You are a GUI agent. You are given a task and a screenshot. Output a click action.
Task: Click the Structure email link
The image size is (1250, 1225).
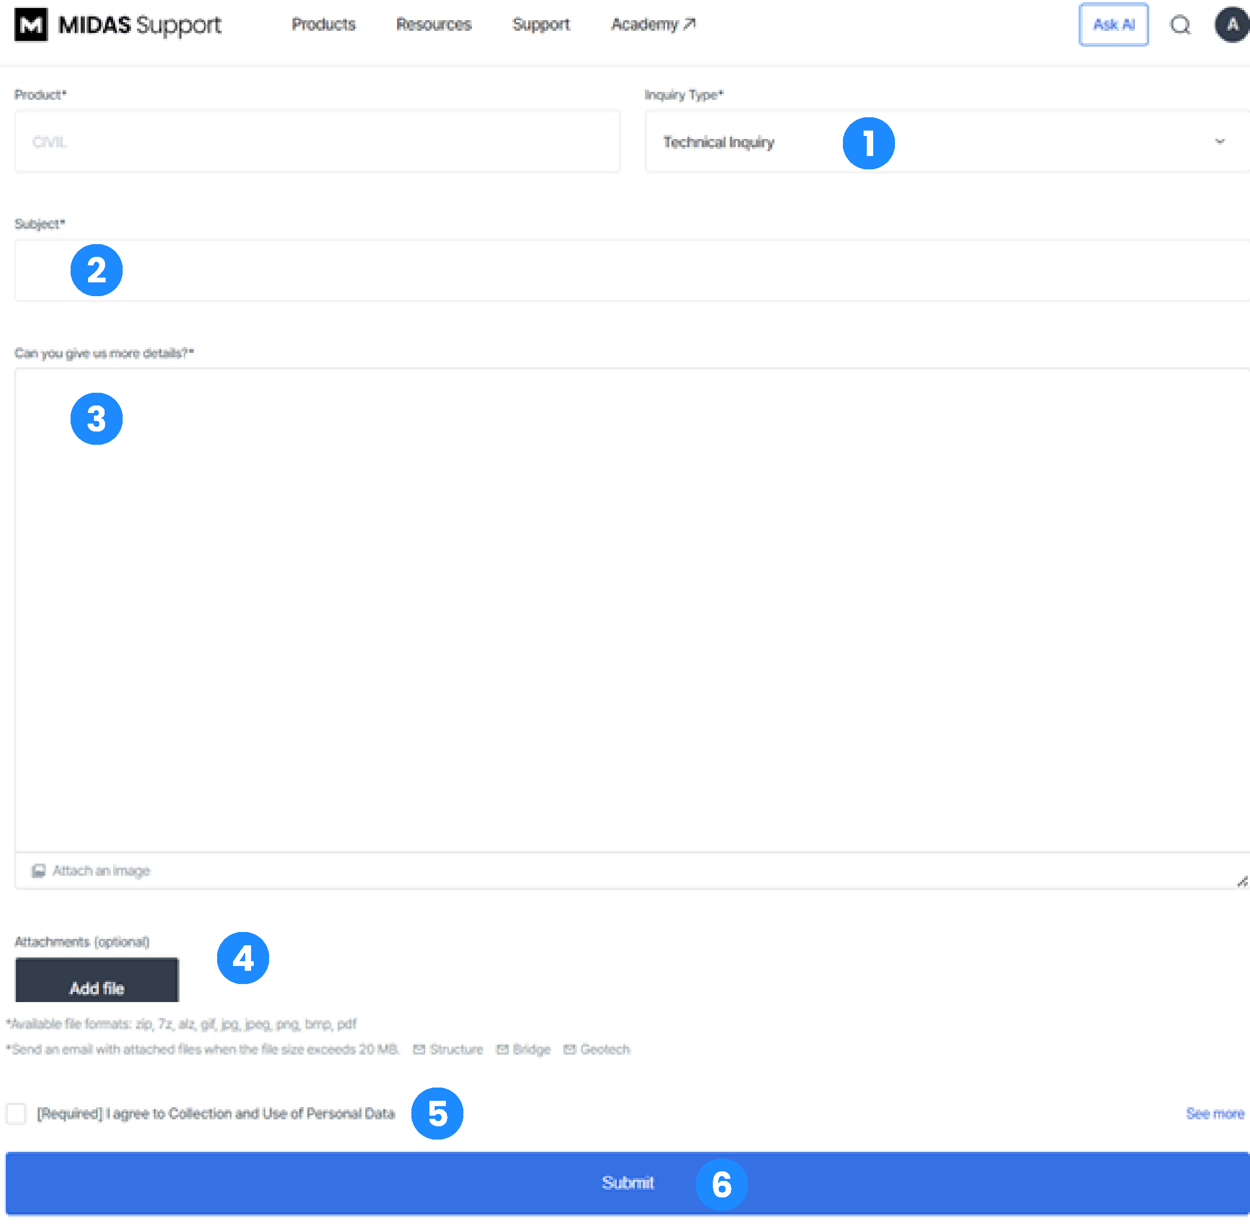[448, 1049]
